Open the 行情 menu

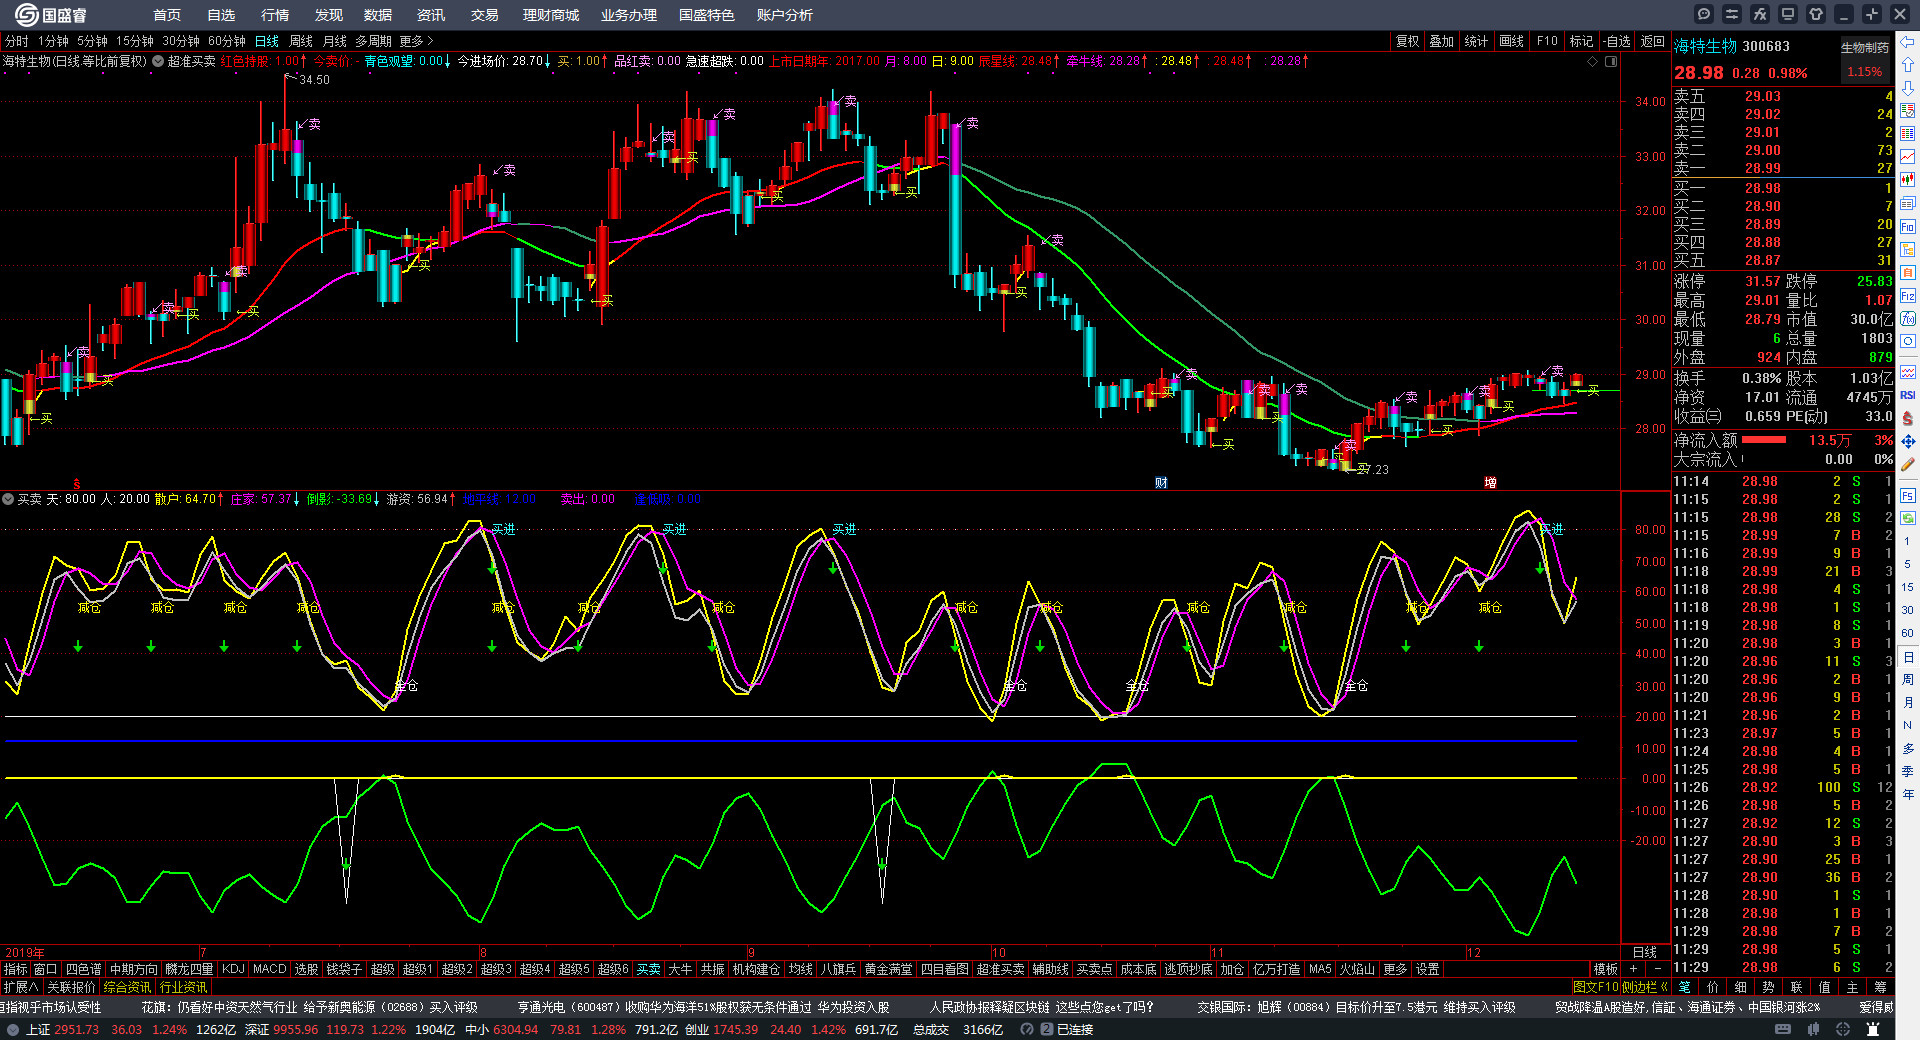click(275, 15)
